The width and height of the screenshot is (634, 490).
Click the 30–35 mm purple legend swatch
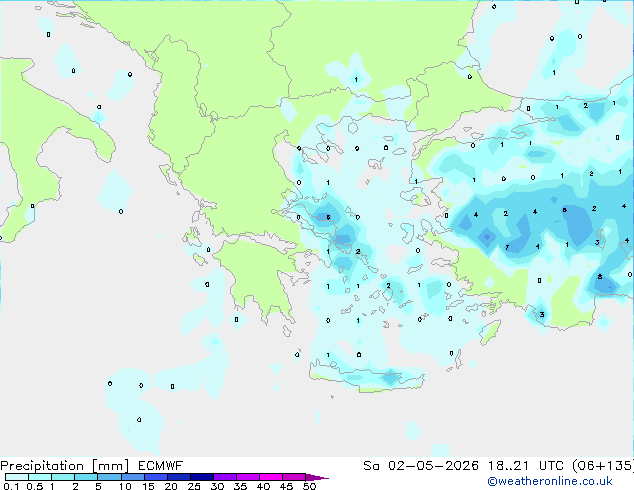click(x=224, y=477)
